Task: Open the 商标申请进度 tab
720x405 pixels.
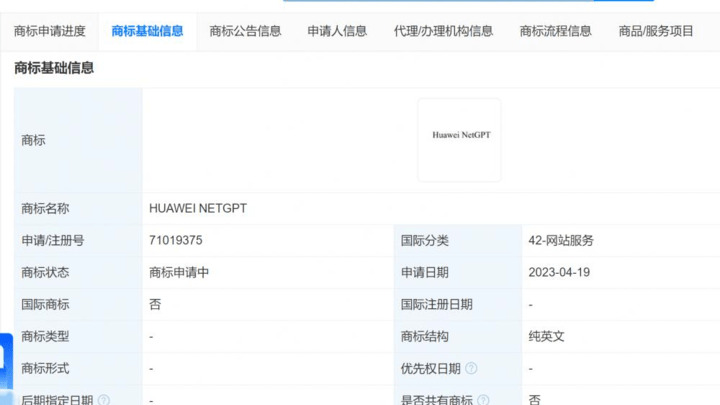Action: point(50,31)
